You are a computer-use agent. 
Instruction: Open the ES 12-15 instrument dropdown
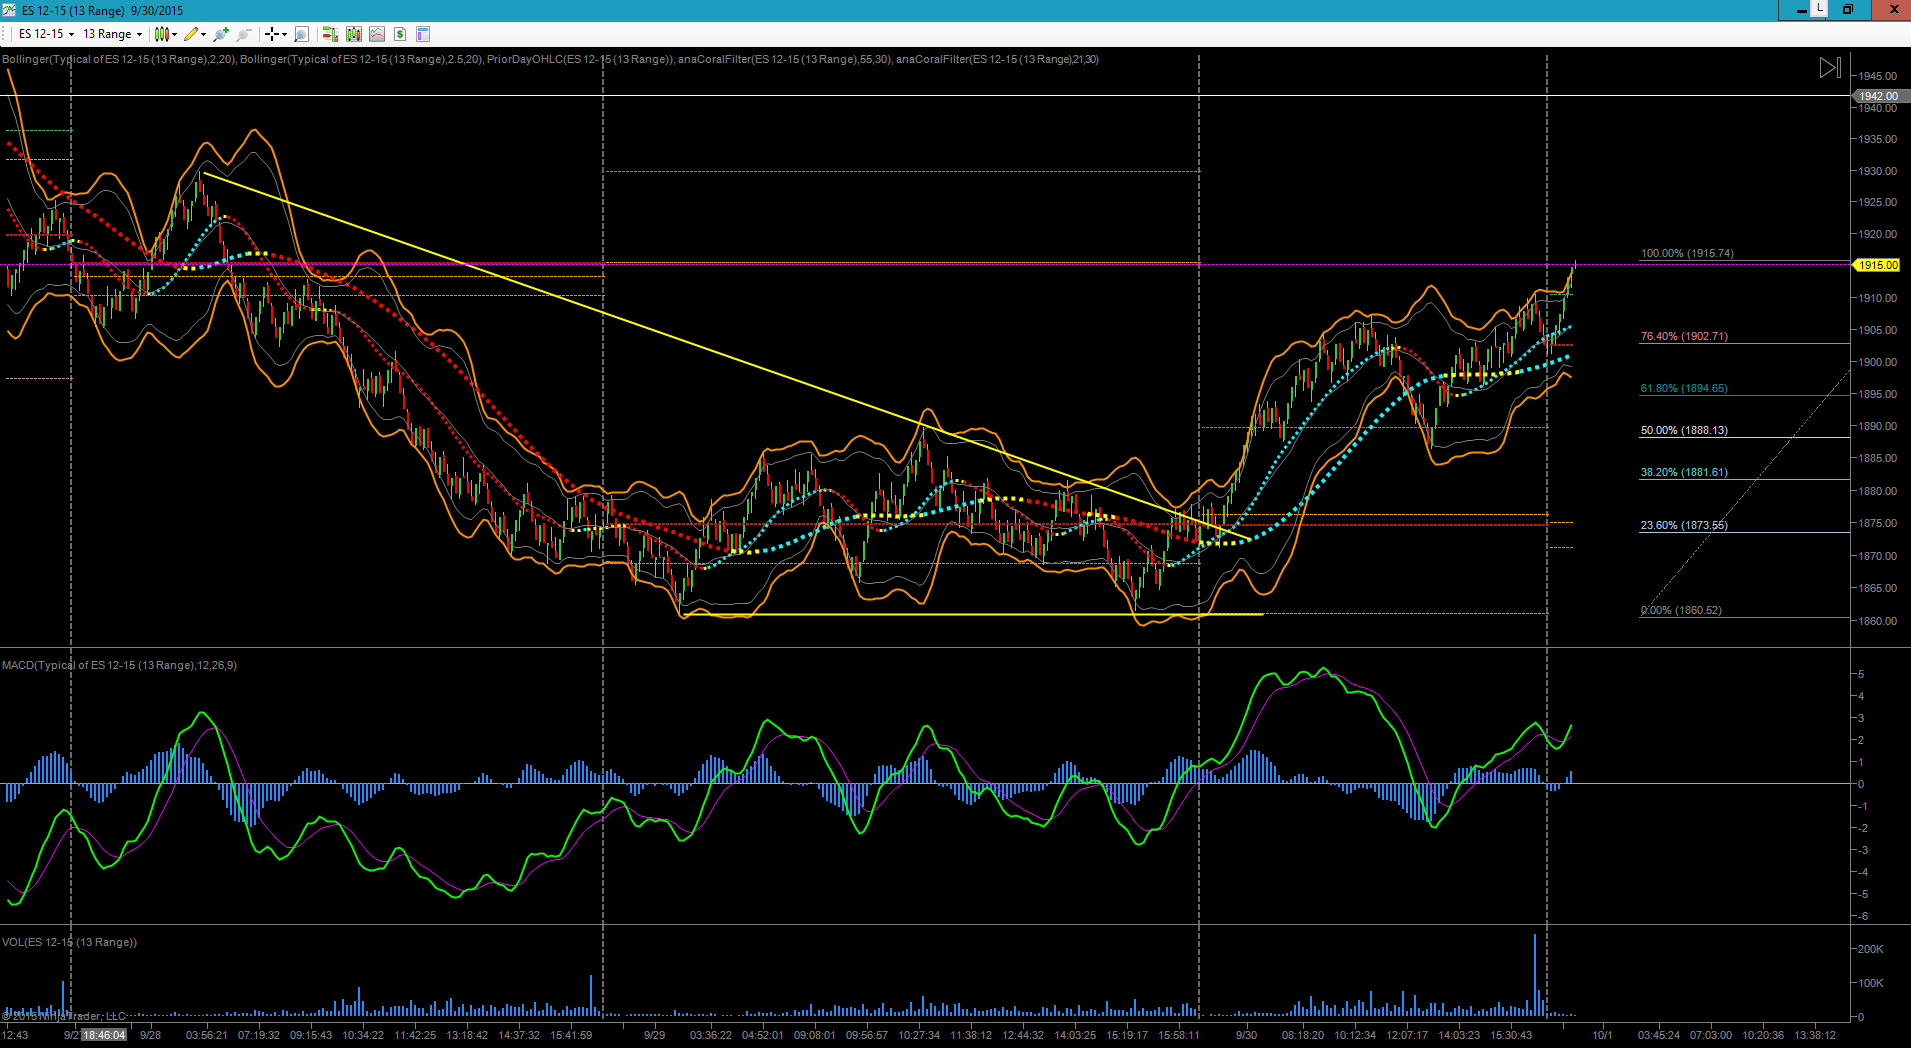click(47, 34)
